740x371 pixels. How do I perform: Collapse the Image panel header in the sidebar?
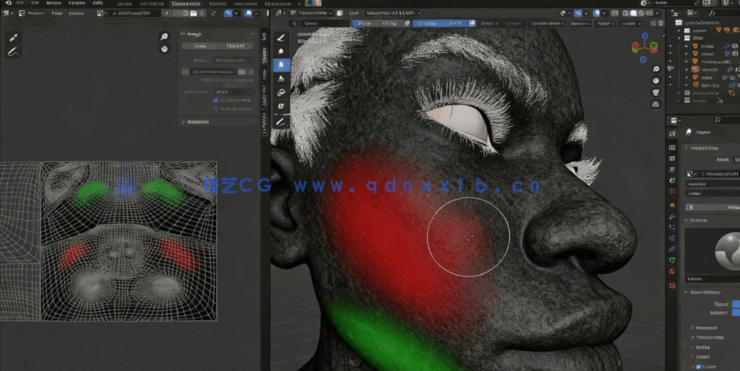click(x=217, y=34)
